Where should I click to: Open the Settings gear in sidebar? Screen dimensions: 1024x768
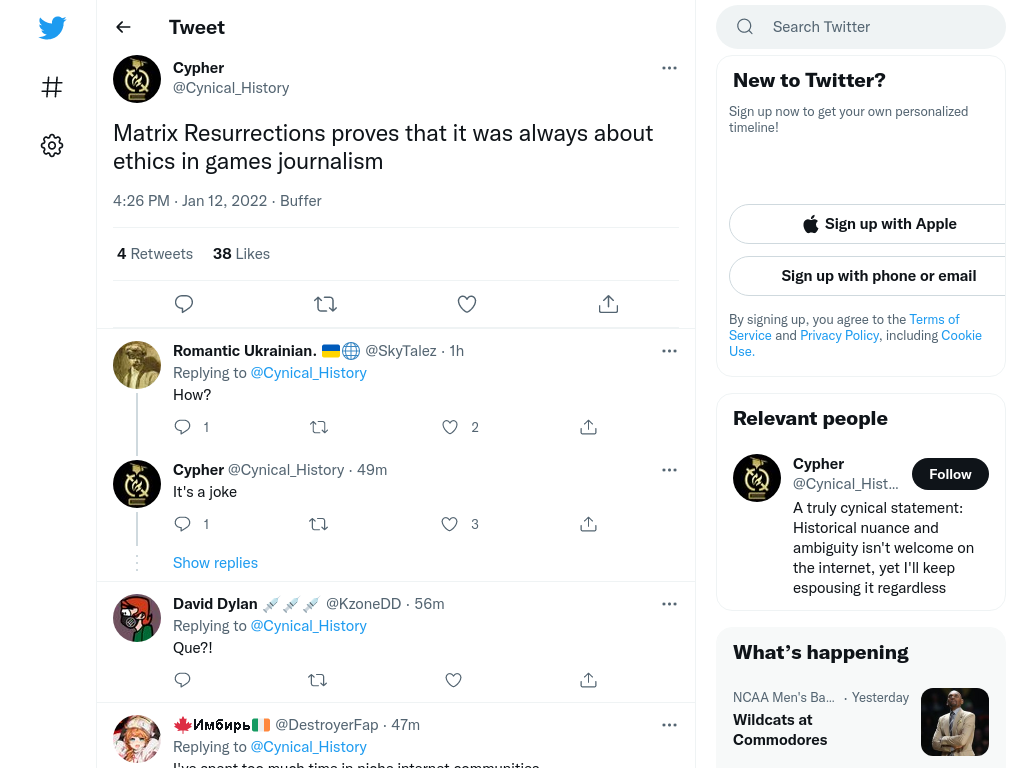click(x=52, y=145)
